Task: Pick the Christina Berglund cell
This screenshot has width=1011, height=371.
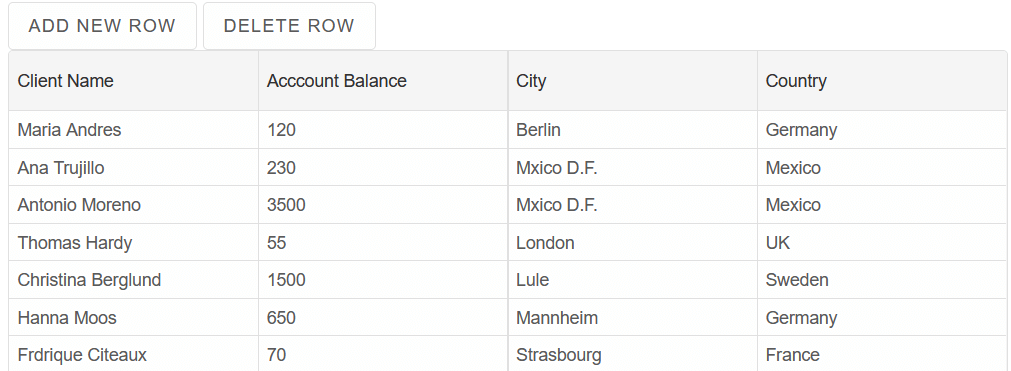Action: pos(133,280)
